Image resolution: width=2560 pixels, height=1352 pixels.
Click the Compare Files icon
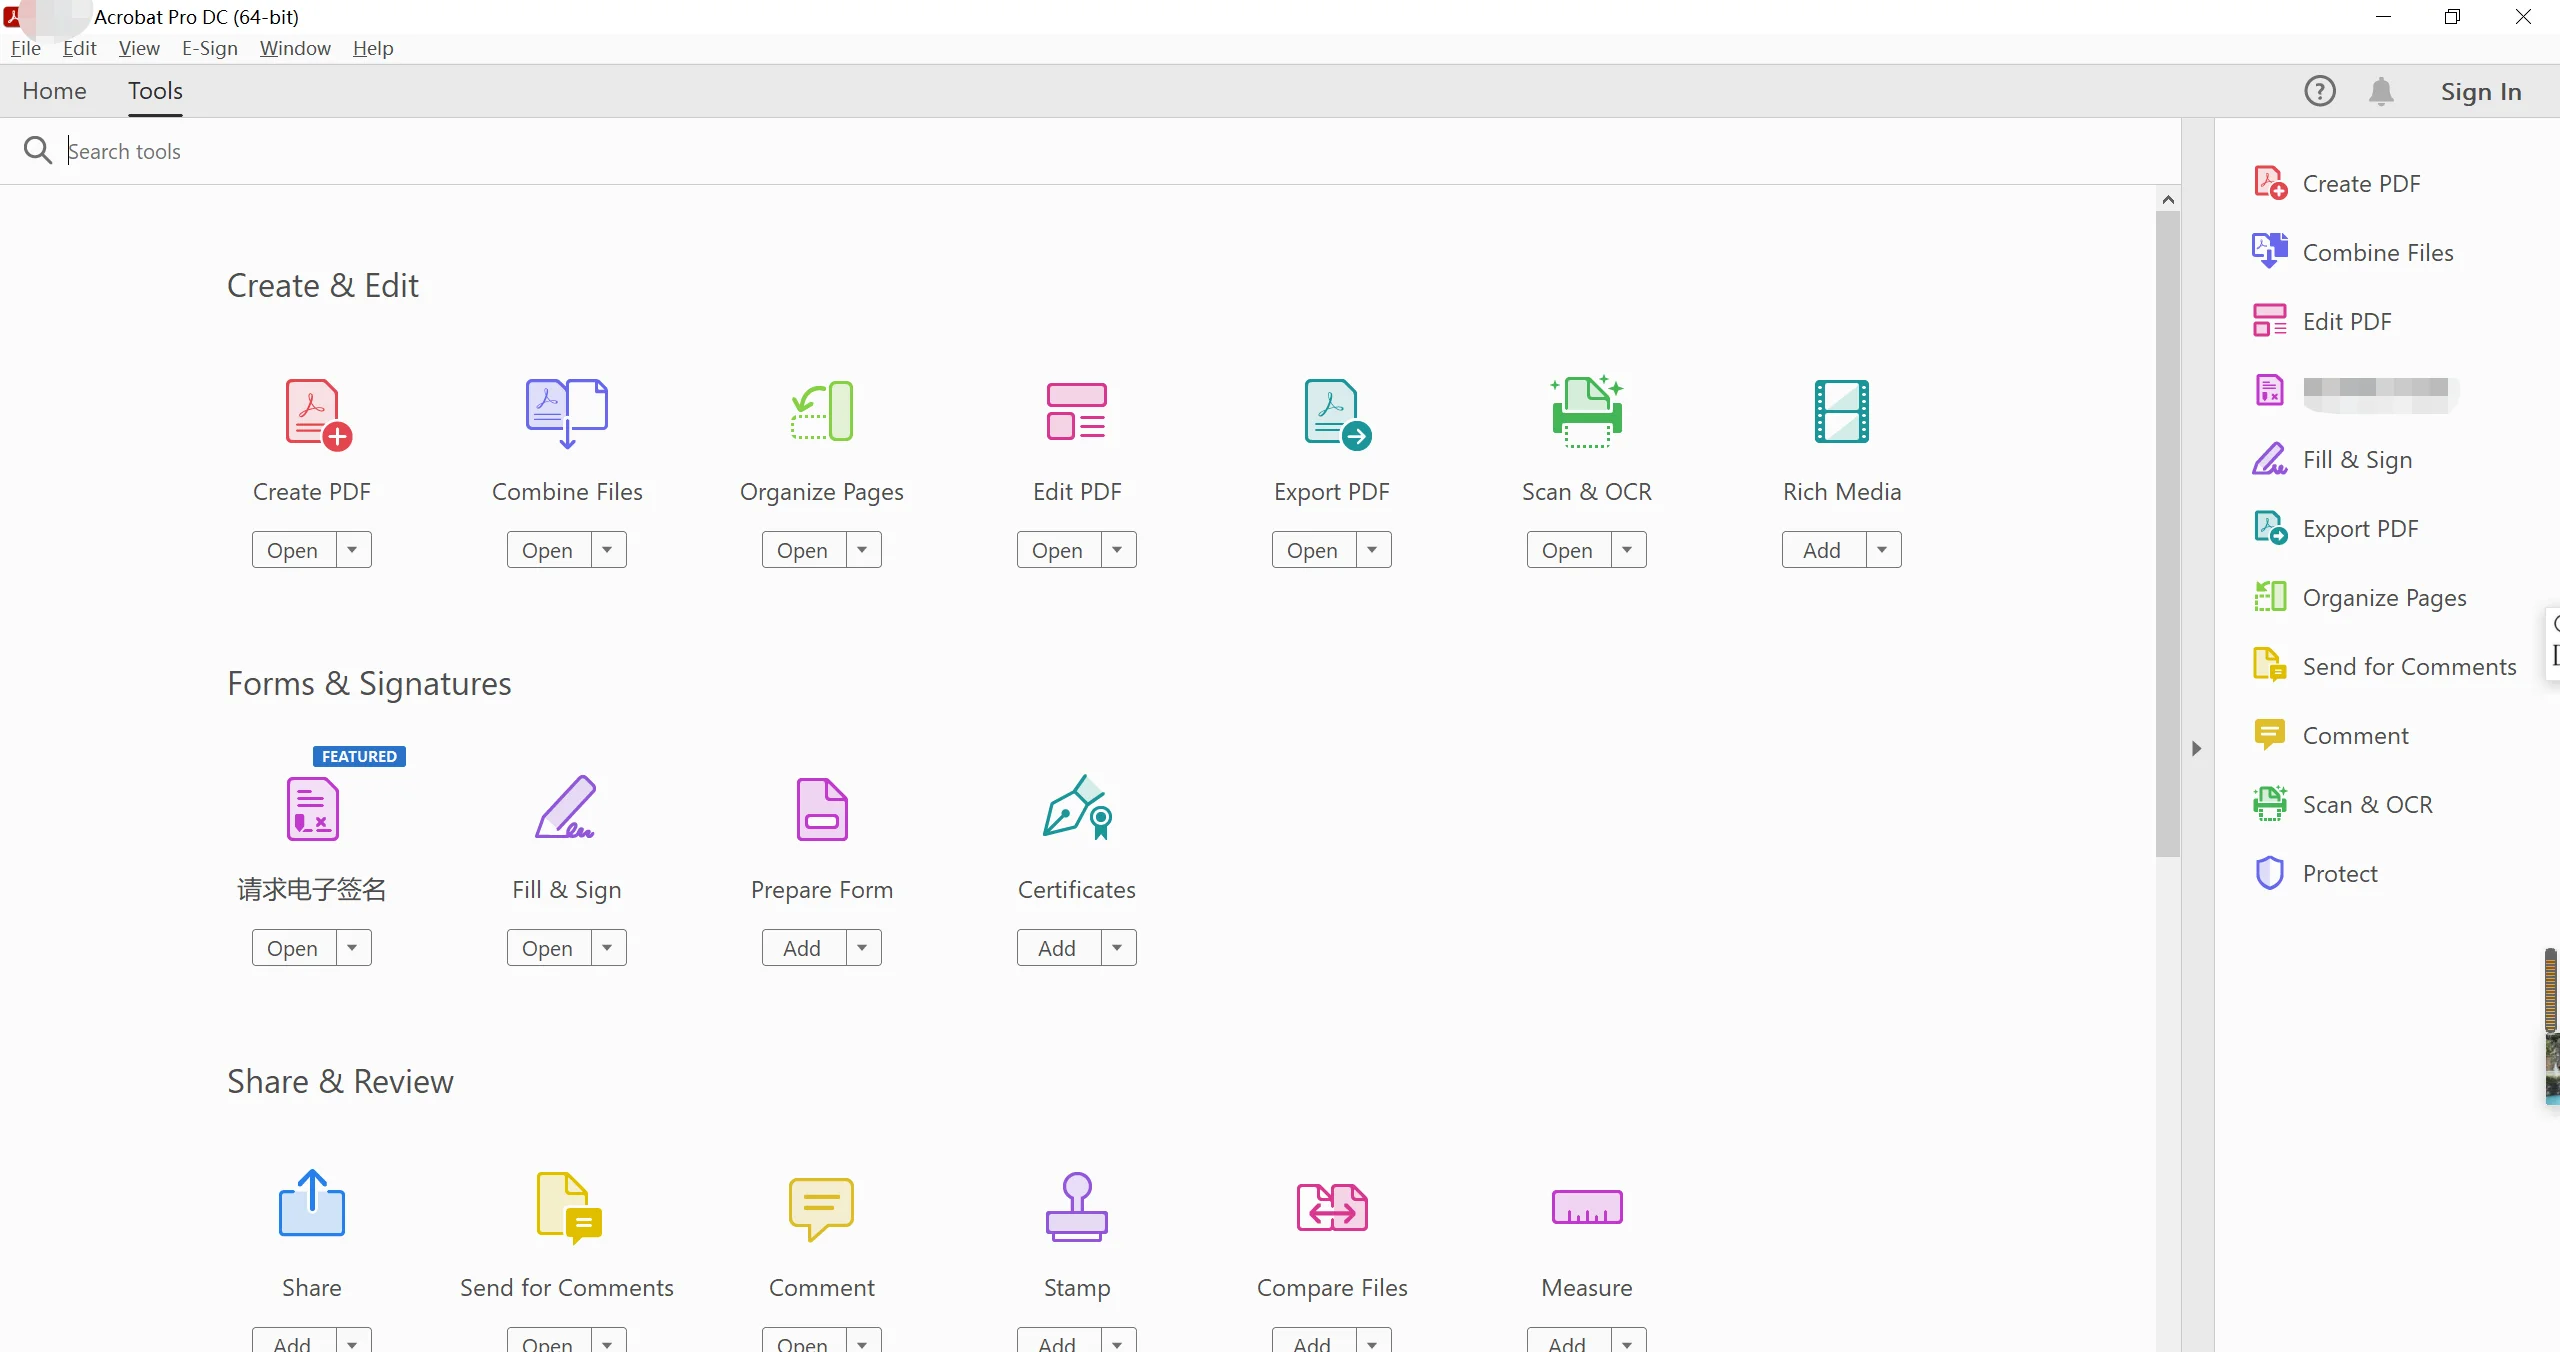1331,1206
